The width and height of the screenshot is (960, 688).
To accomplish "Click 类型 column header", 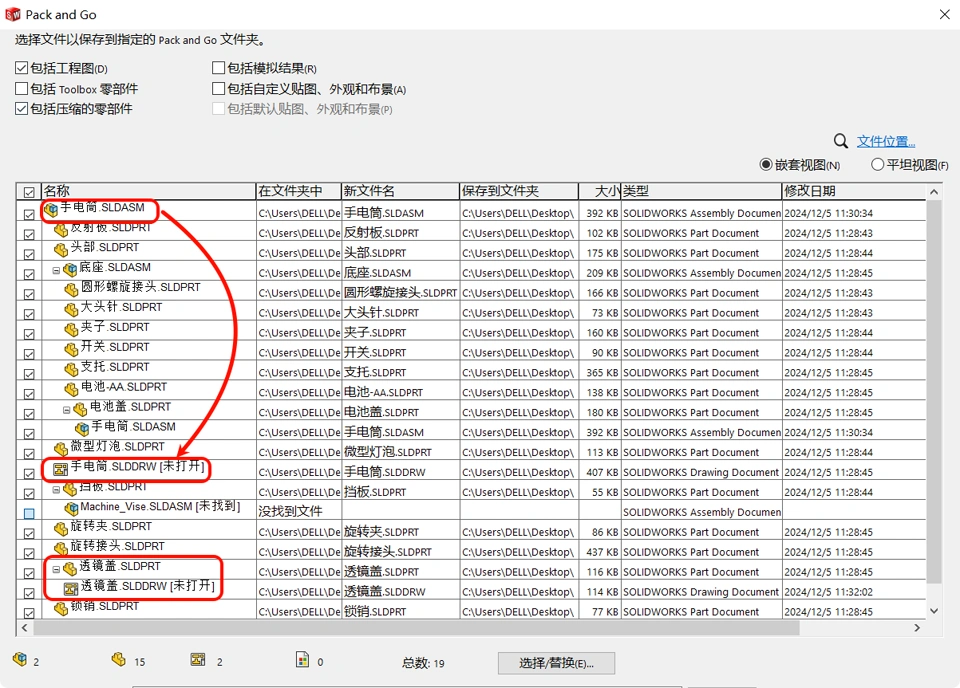I will point(702,191).
